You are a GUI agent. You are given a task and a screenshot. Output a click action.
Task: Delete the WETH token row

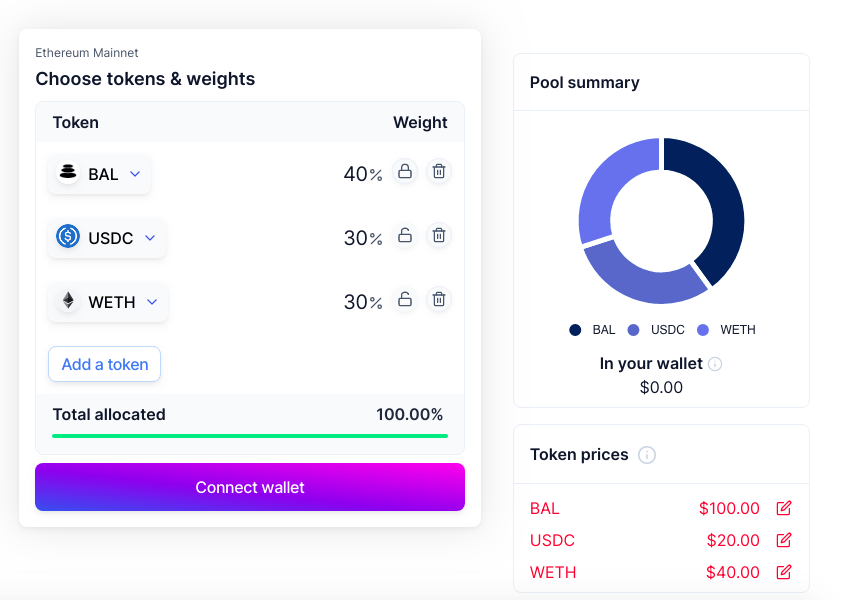click(x=438, y=299)
